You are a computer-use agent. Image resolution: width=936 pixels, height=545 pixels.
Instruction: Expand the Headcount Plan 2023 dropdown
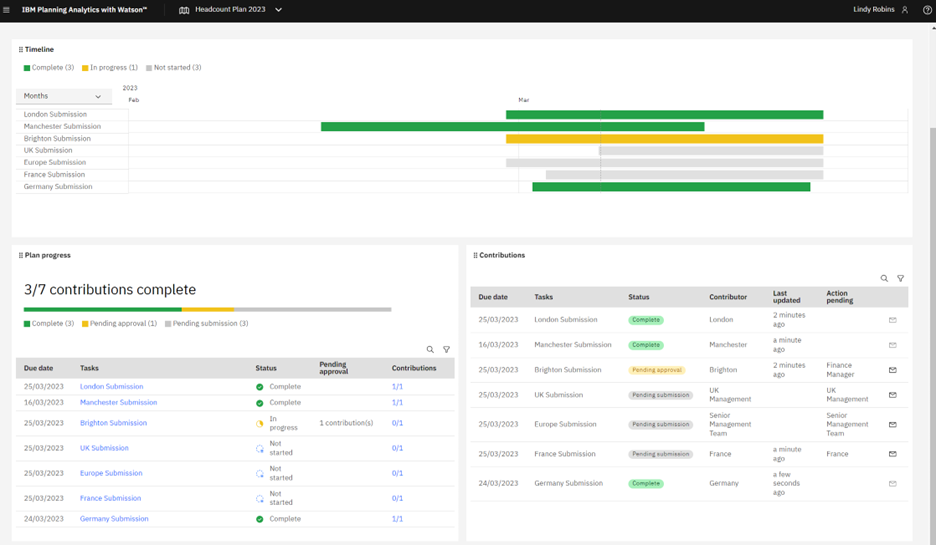[x=278, y=10]
